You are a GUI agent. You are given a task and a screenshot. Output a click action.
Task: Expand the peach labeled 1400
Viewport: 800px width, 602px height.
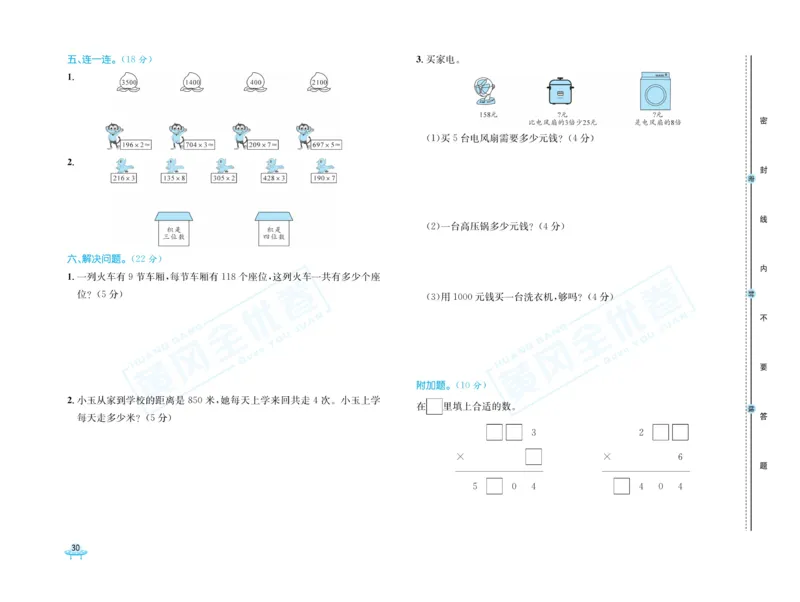coord(191,82)
